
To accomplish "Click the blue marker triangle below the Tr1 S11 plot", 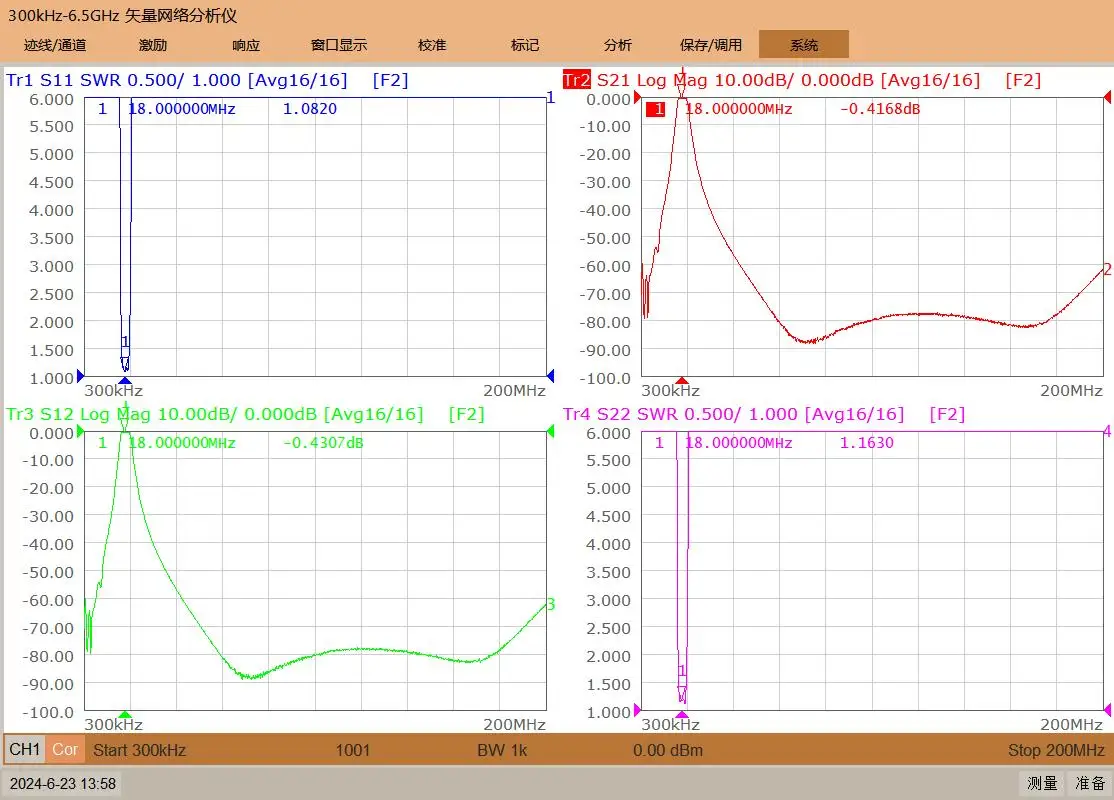I will click(125, 381).
